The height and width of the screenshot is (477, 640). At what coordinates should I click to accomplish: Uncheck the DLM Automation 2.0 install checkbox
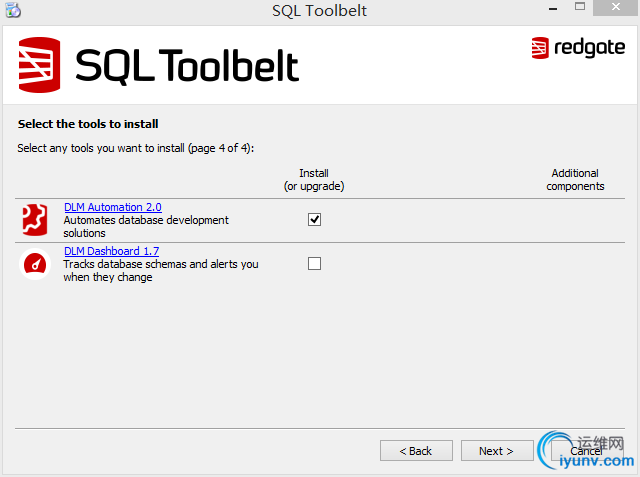click(314, 220)
